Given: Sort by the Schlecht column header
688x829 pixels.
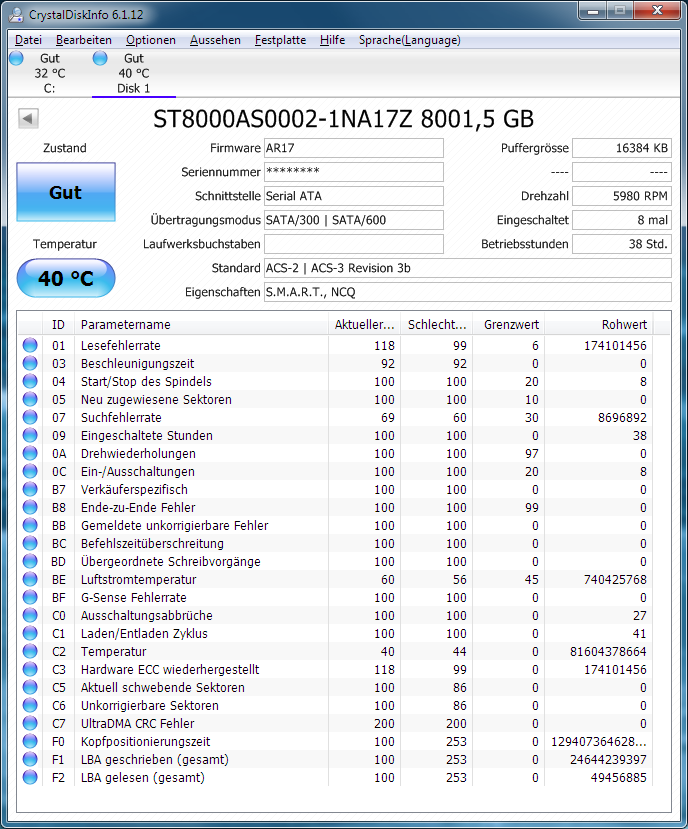Looking at the screenshot, I should click(x=437, y=325).
